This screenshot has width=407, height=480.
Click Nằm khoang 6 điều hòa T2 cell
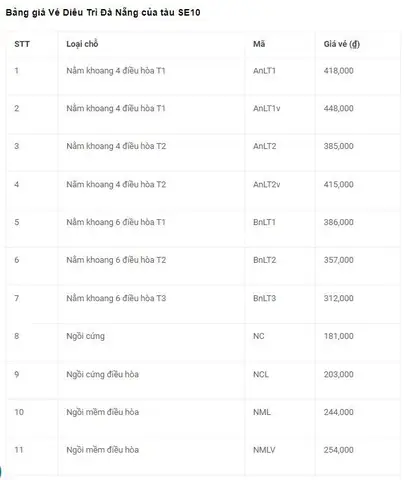point(116,260)
